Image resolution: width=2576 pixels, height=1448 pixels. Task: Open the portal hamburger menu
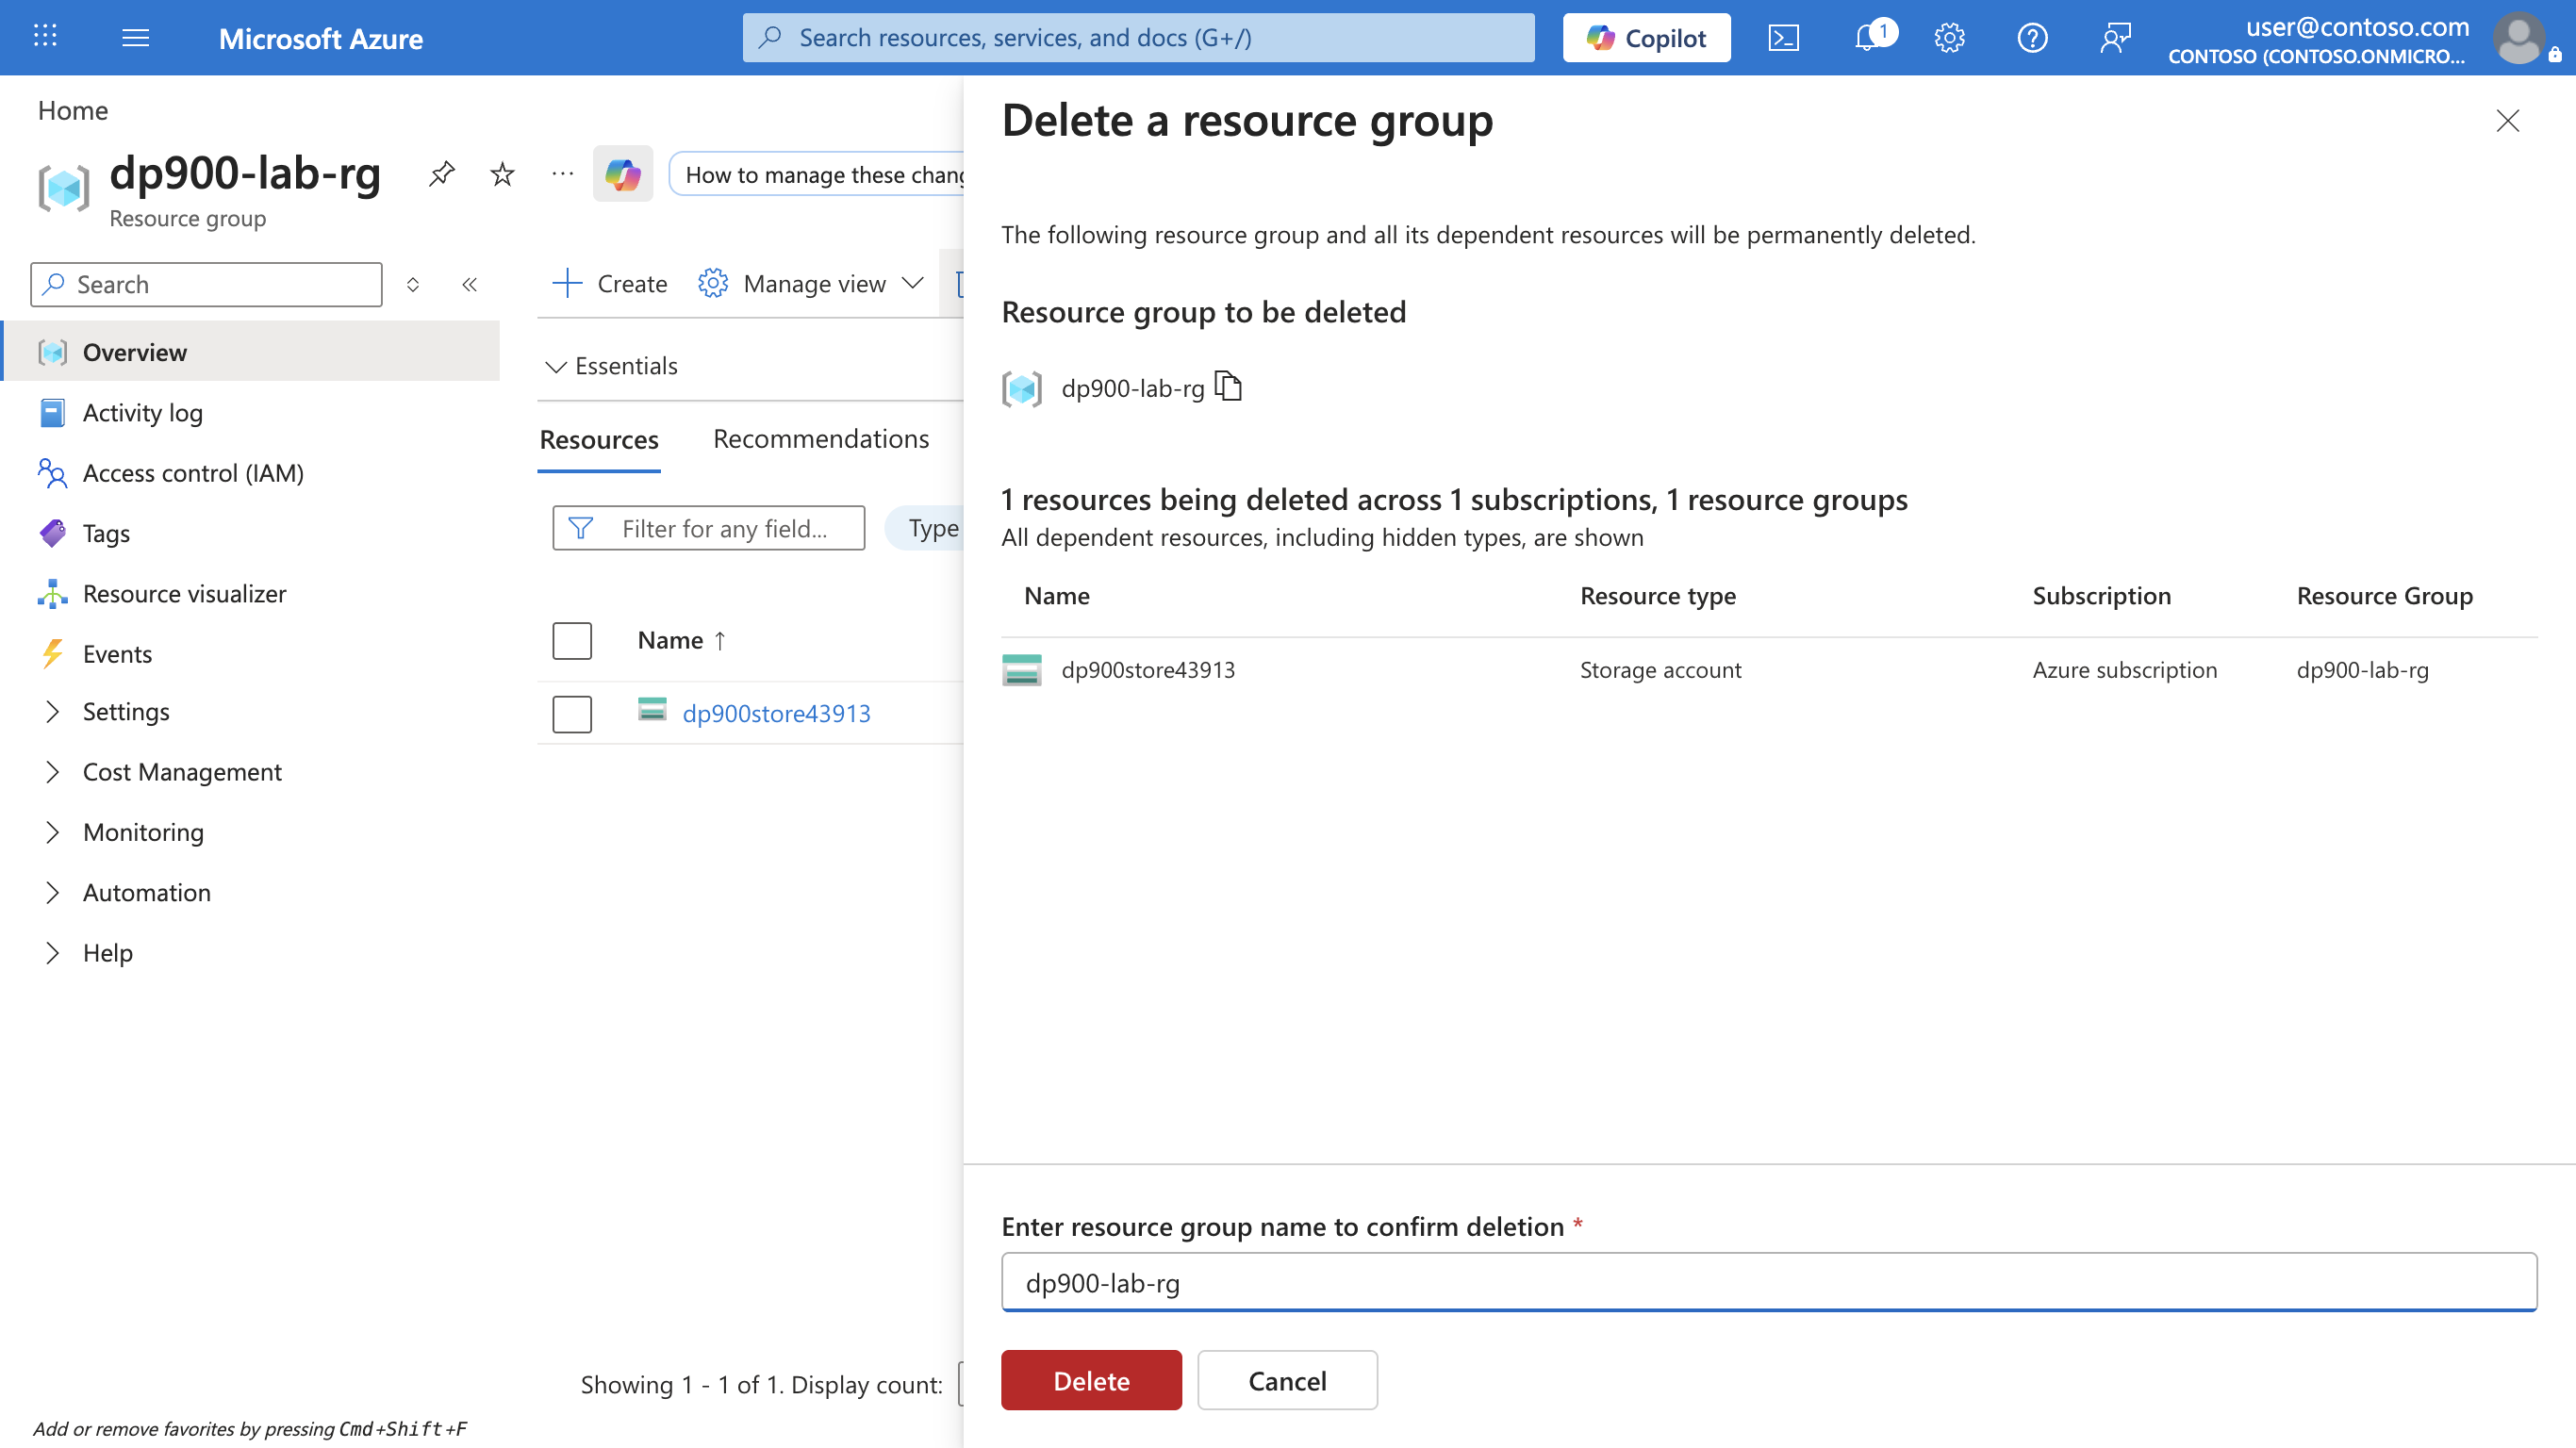click(135, 38)
